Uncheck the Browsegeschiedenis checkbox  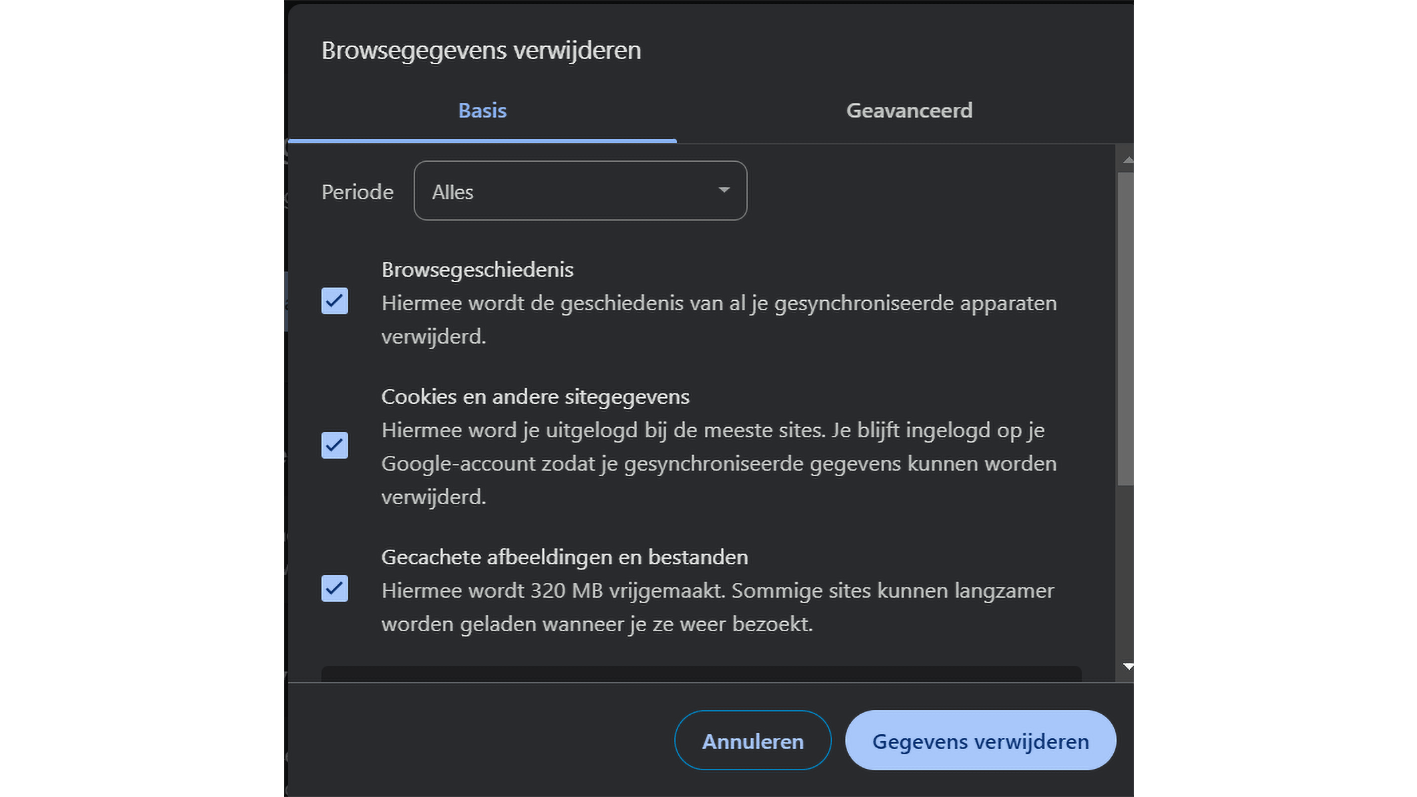(x=335, y=301)
